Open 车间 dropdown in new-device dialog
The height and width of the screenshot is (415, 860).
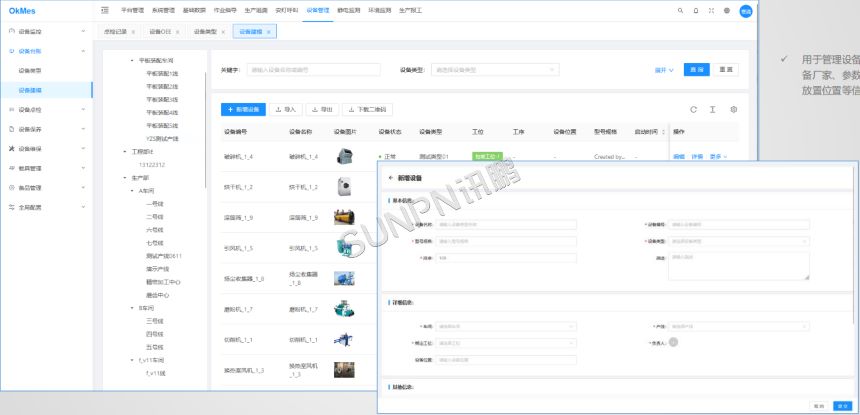(506, 326)
